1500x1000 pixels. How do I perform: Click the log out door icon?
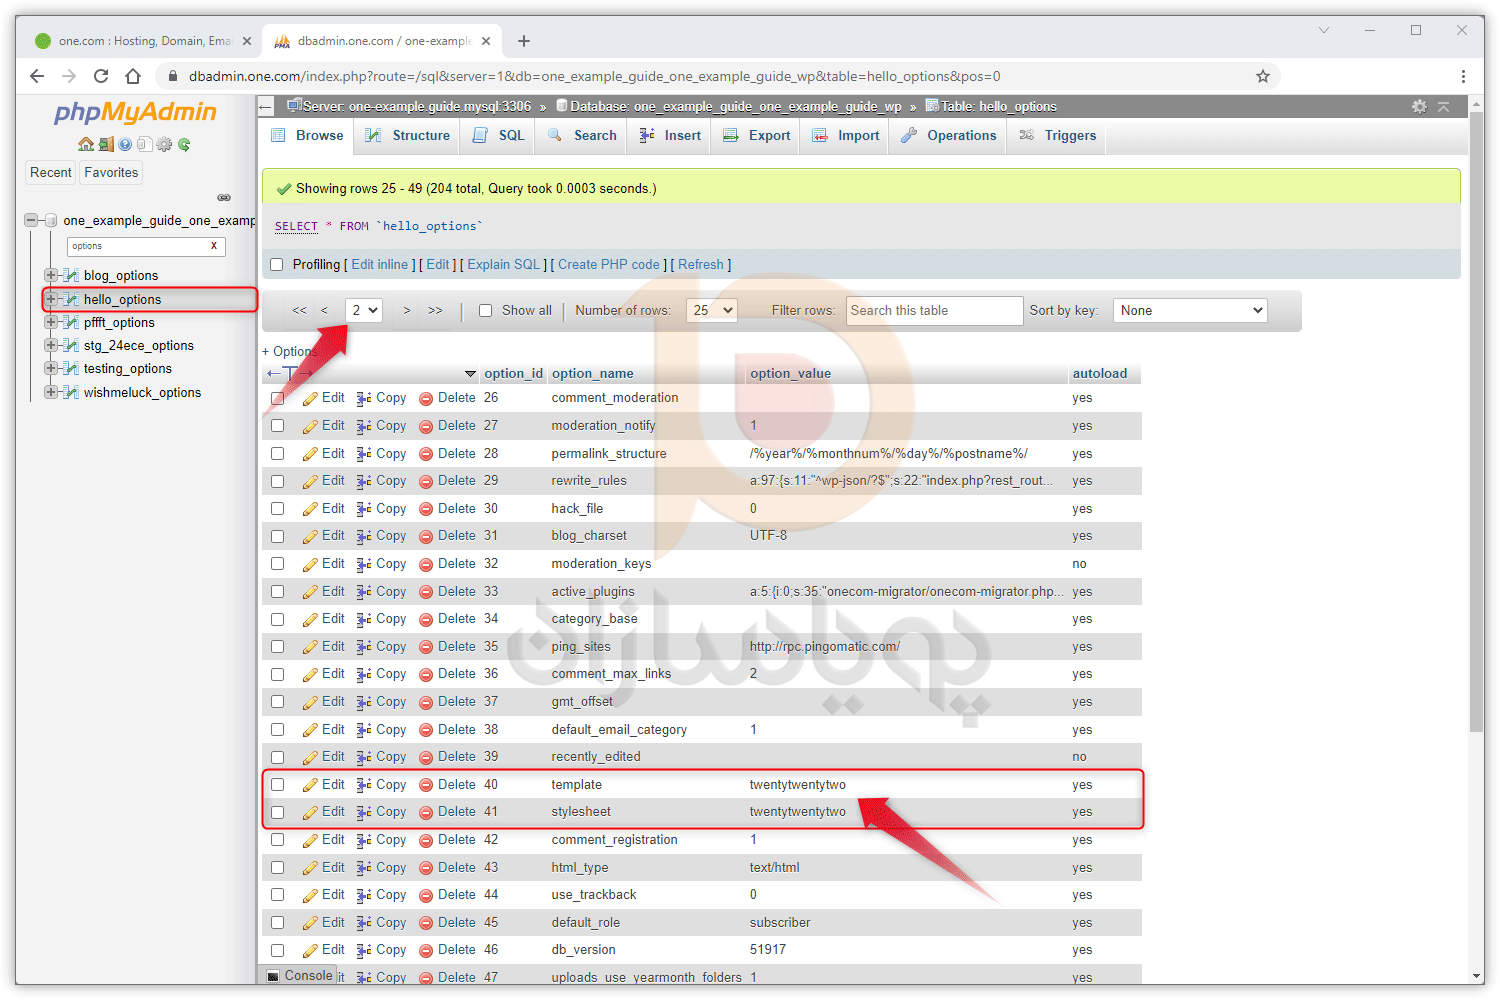tap(106, 144)
